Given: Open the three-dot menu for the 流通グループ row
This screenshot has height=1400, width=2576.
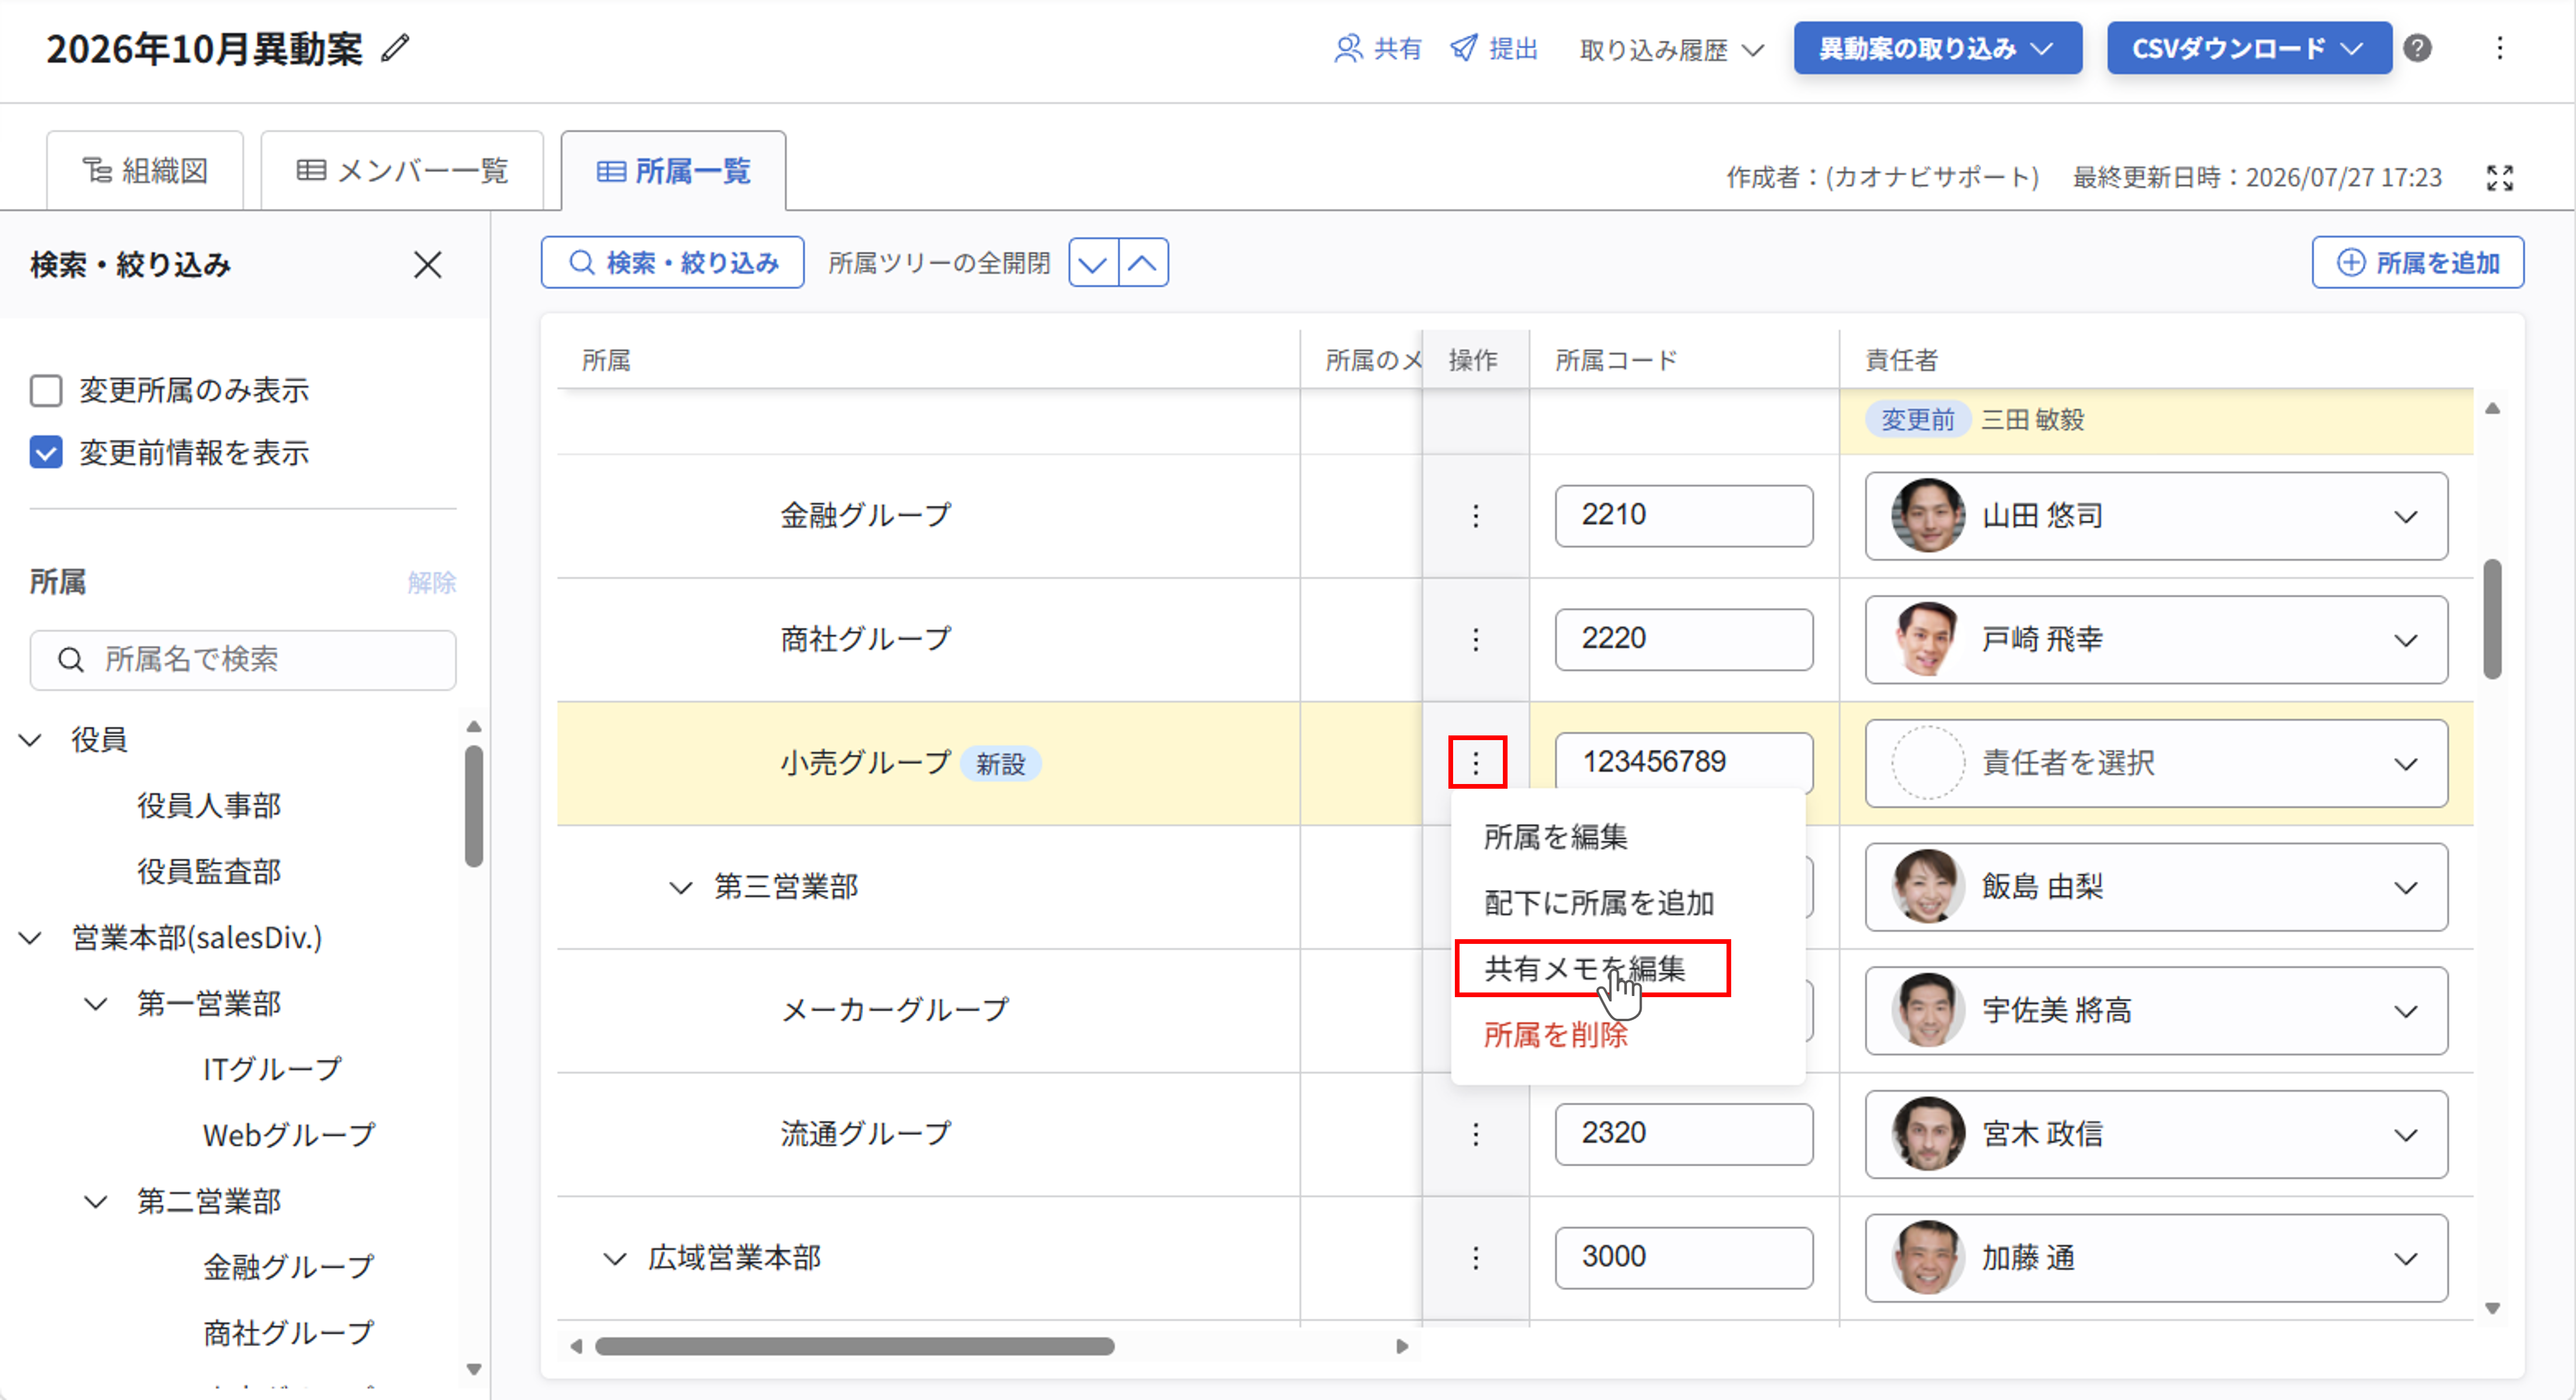Looking at the screenshot, I should click(1475, 1134).
